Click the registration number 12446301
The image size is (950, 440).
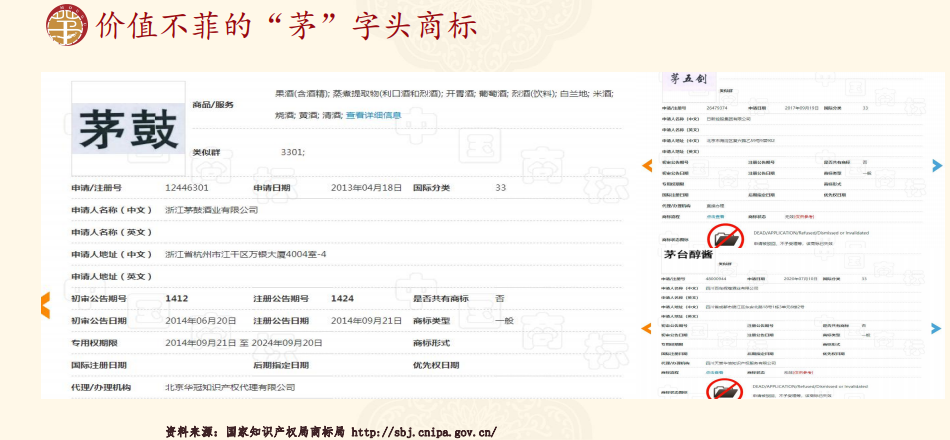(187, 188)
